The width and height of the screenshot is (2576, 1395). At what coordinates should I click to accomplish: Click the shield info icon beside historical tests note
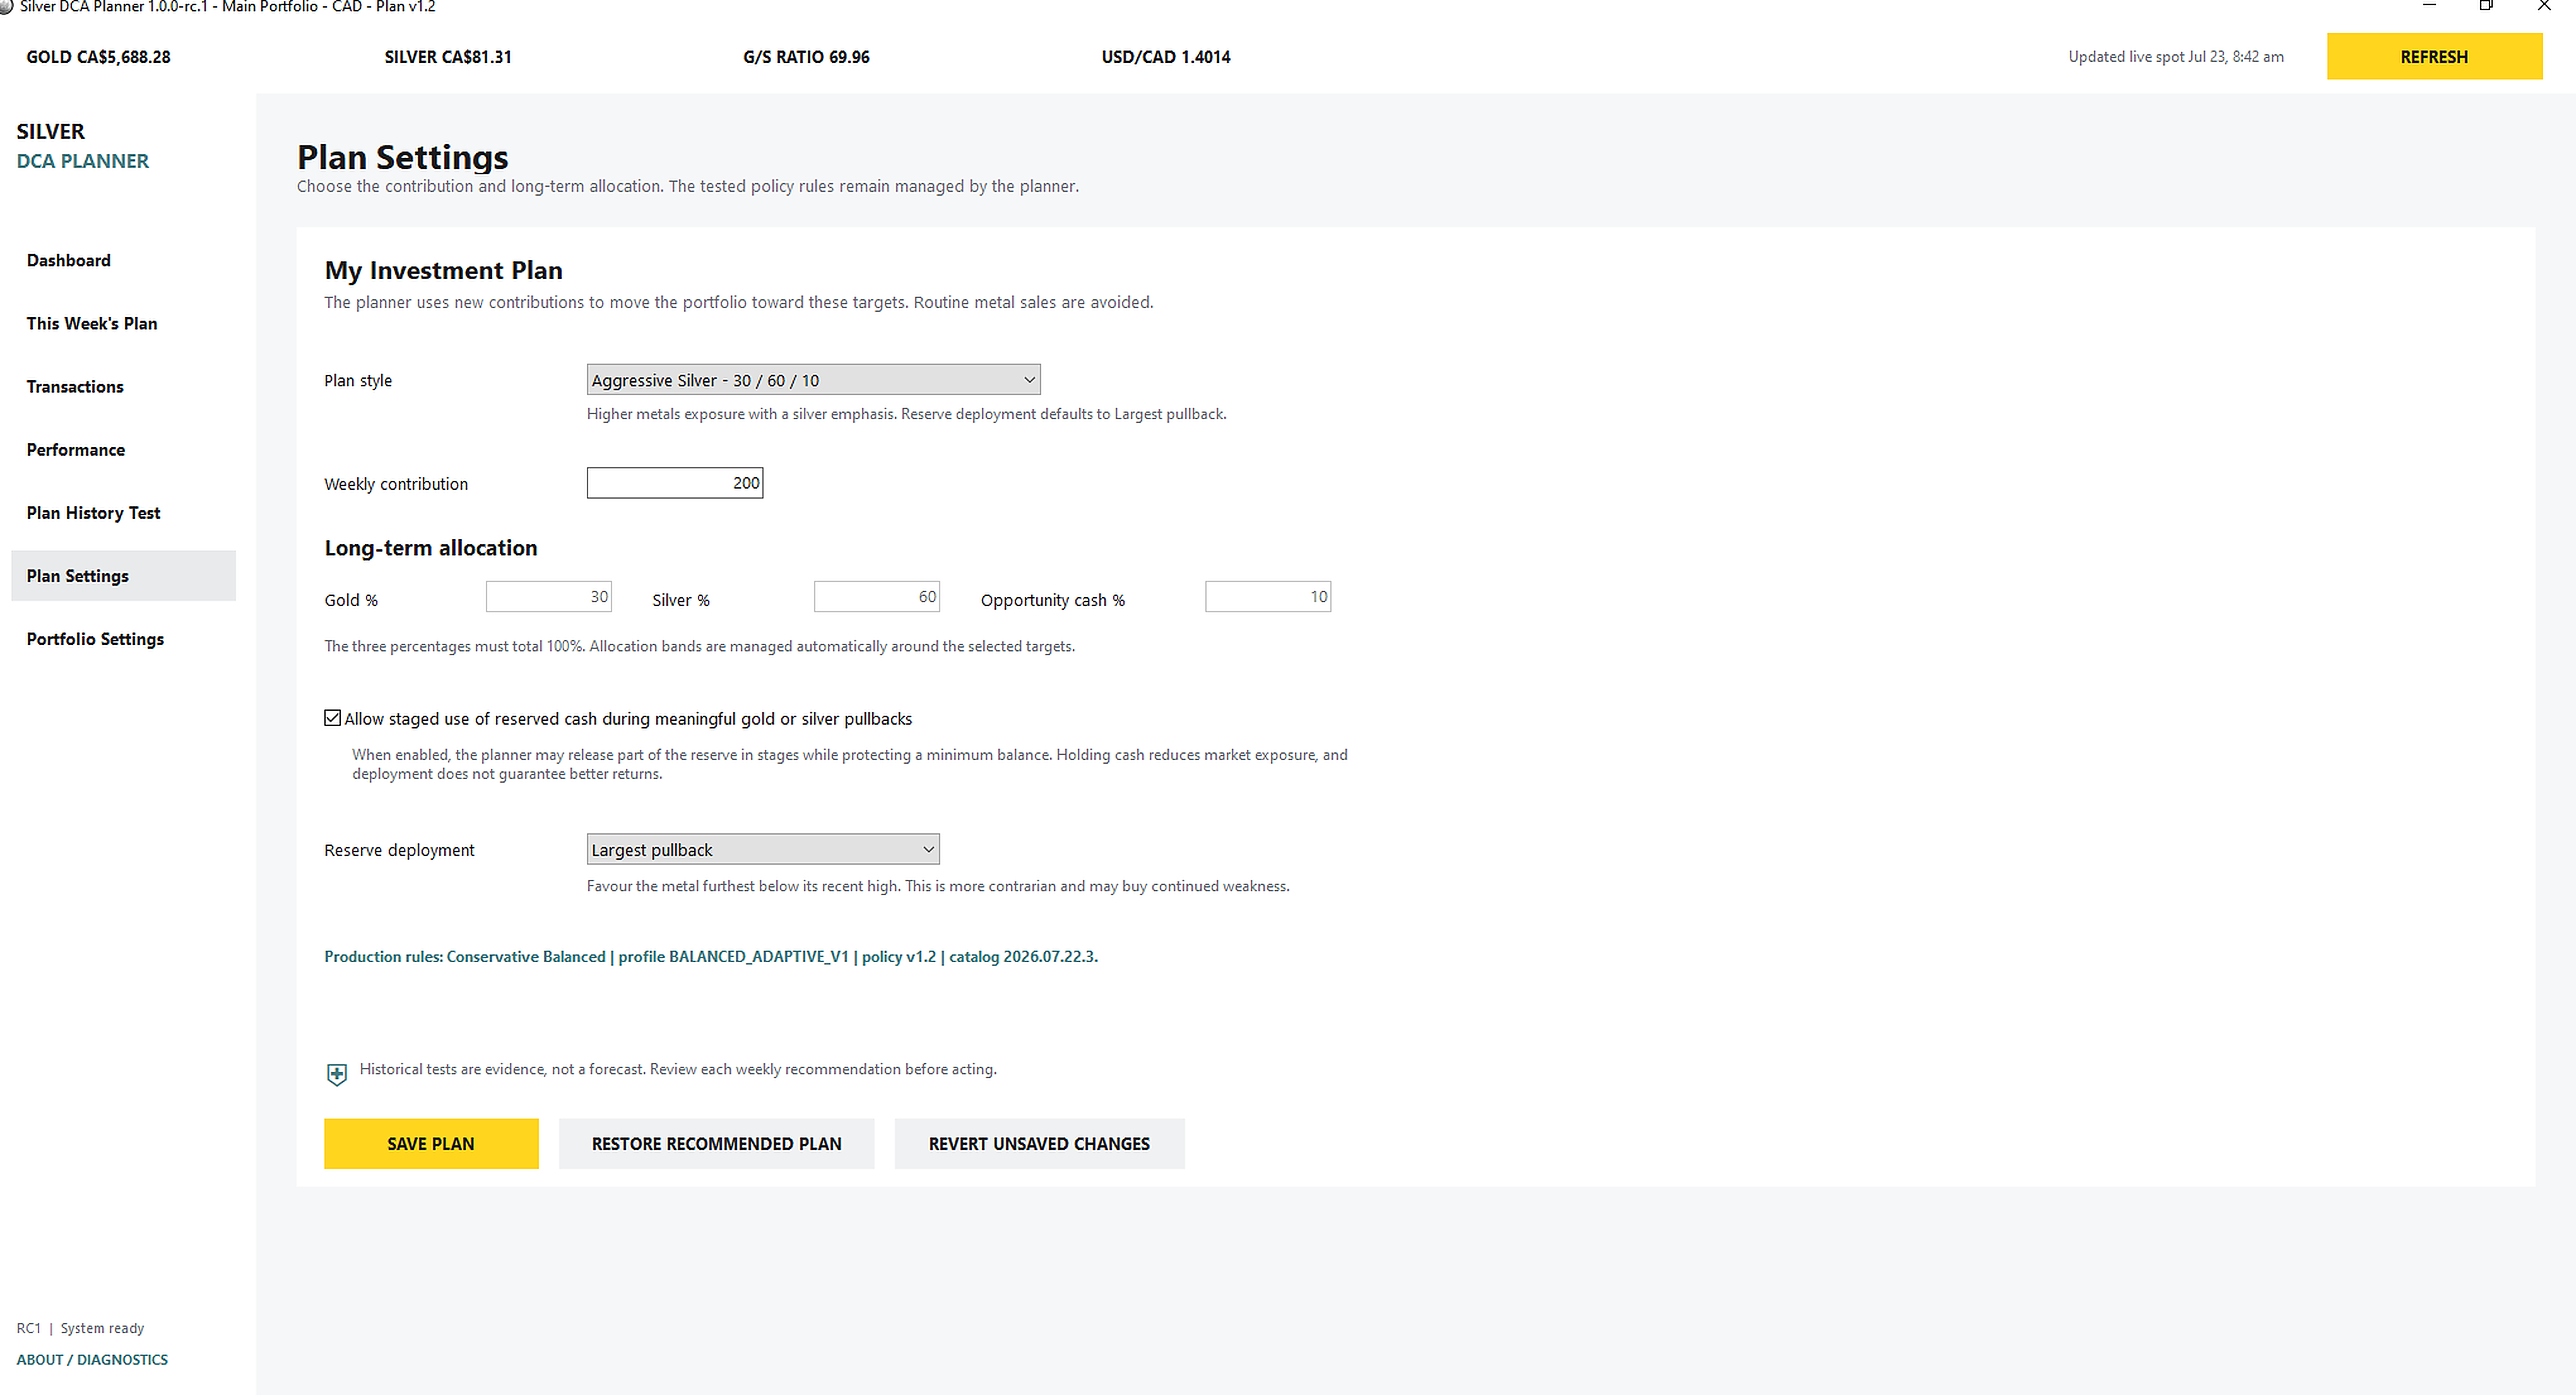(x=337, y=1074)
